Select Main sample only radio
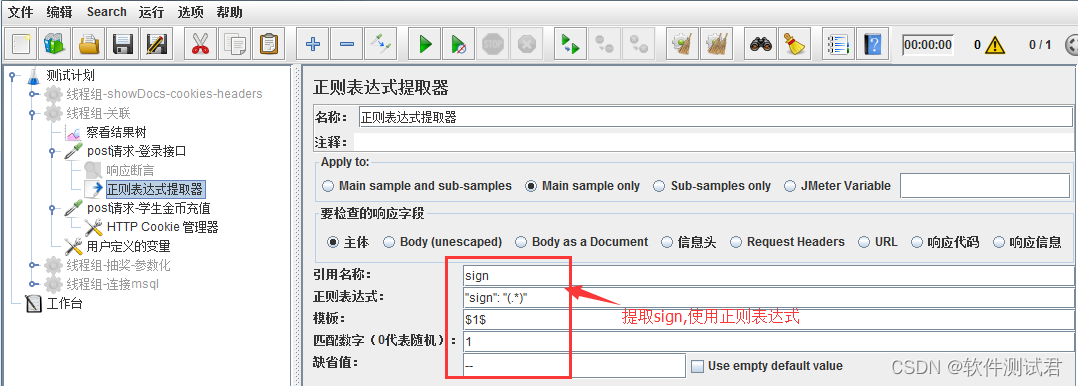Screen dimensions: 1078x386 (531, 186)
